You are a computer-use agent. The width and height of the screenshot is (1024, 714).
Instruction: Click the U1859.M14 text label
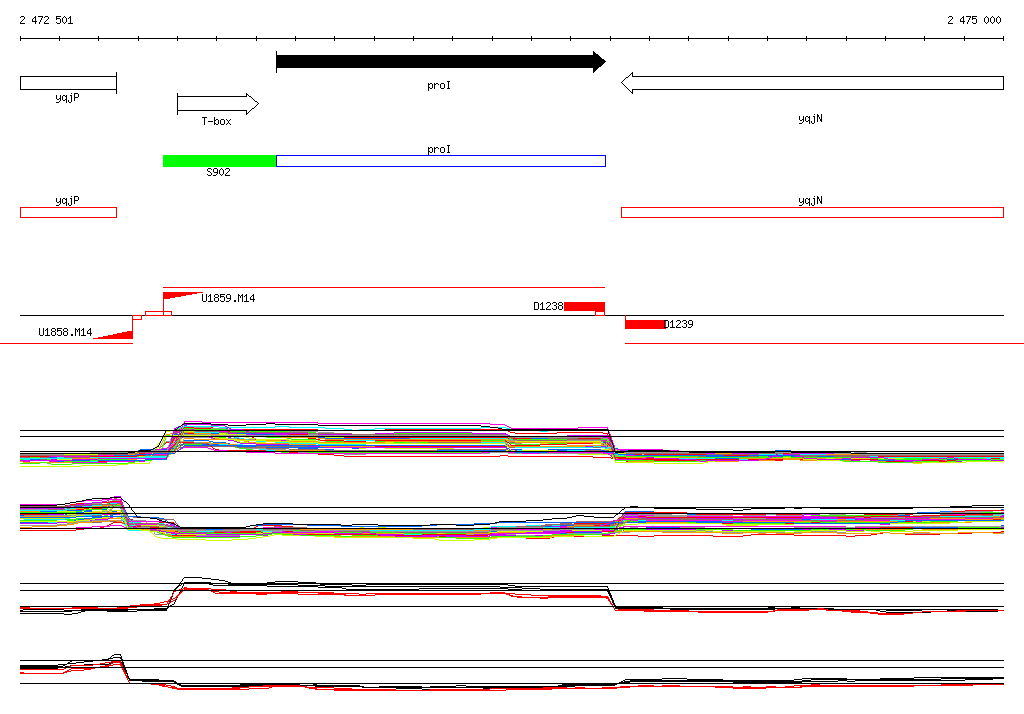(228, 298)
